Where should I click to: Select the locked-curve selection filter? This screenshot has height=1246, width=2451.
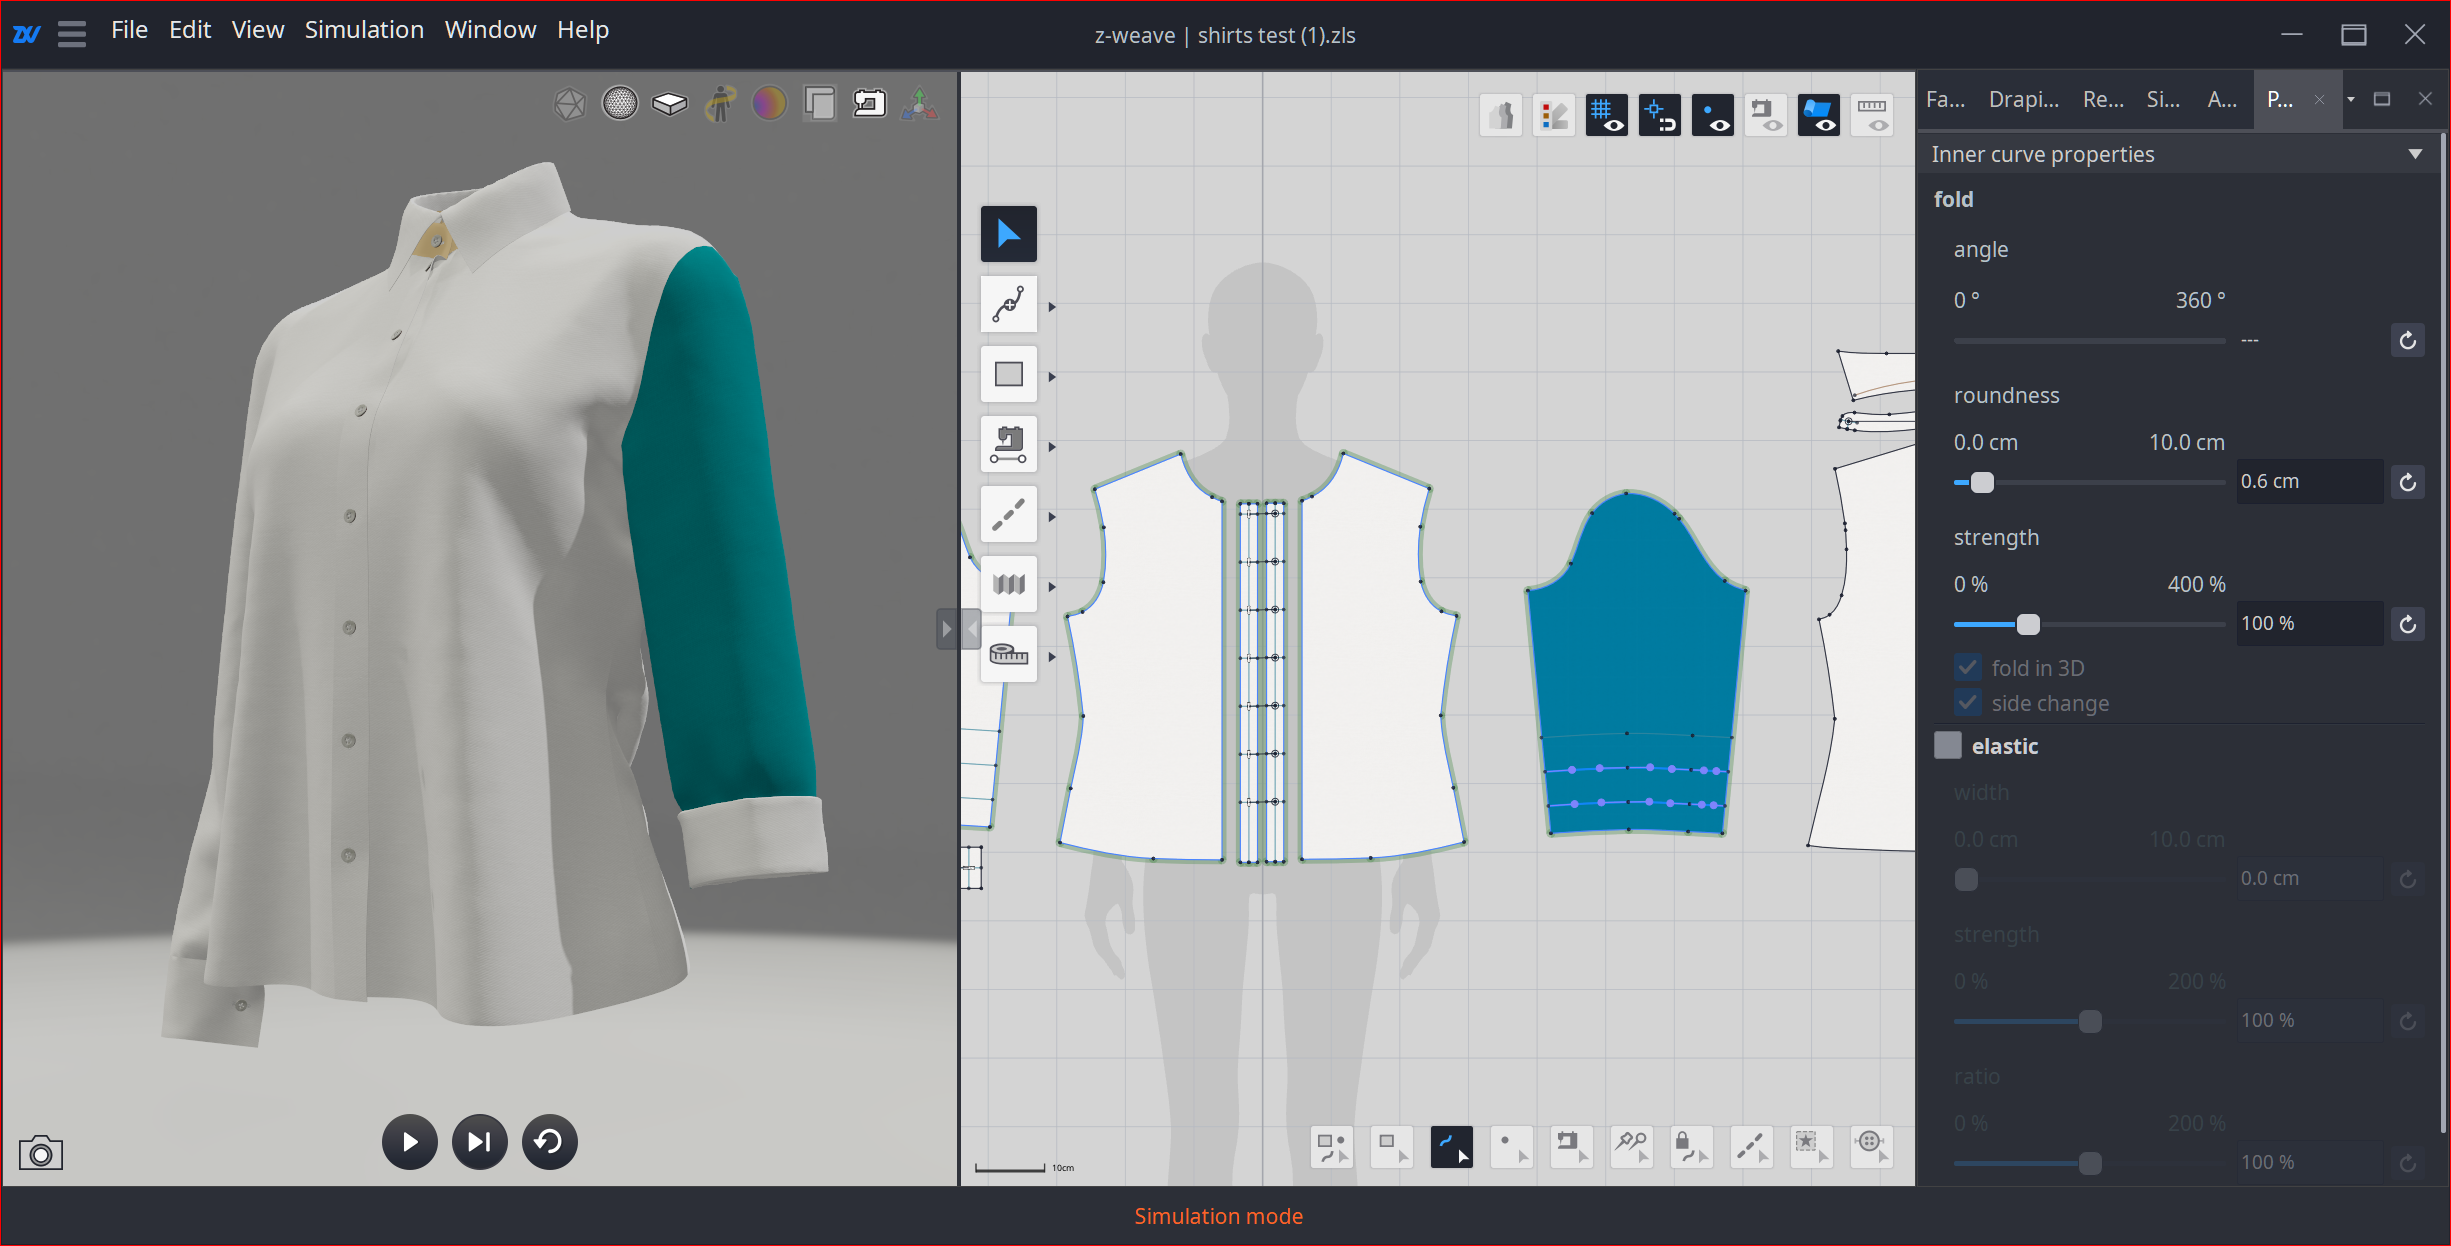[x=1692, y=1147]
